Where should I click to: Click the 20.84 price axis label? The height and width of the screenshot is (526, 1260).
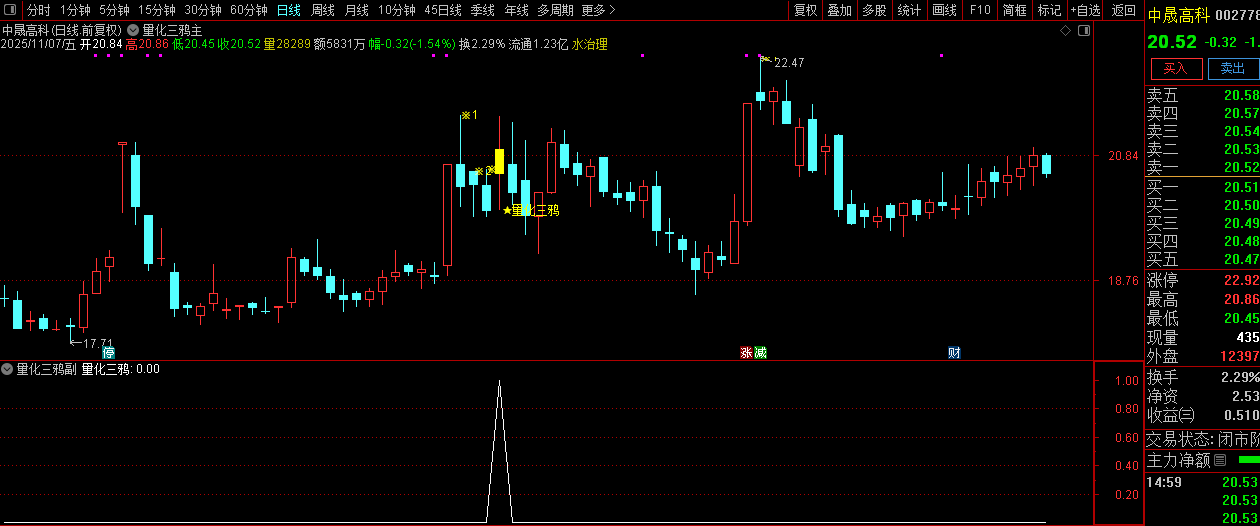1122,156
